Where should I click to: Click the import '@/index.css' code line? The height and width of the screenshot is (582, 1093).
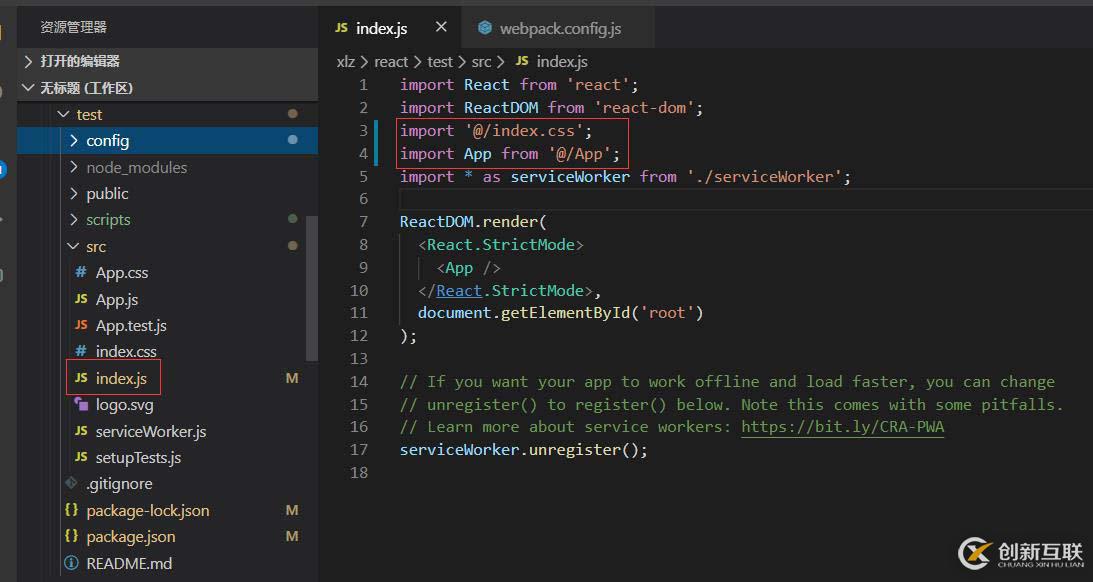[x=496, y=131]
